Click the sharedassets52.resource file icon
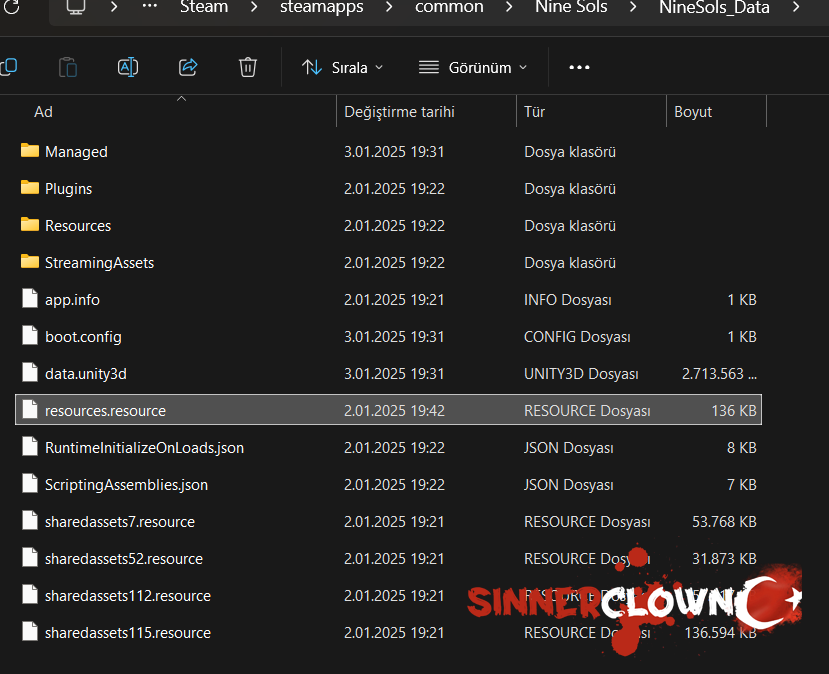Viewport: 829px width, 674px height. coord(30,558)
